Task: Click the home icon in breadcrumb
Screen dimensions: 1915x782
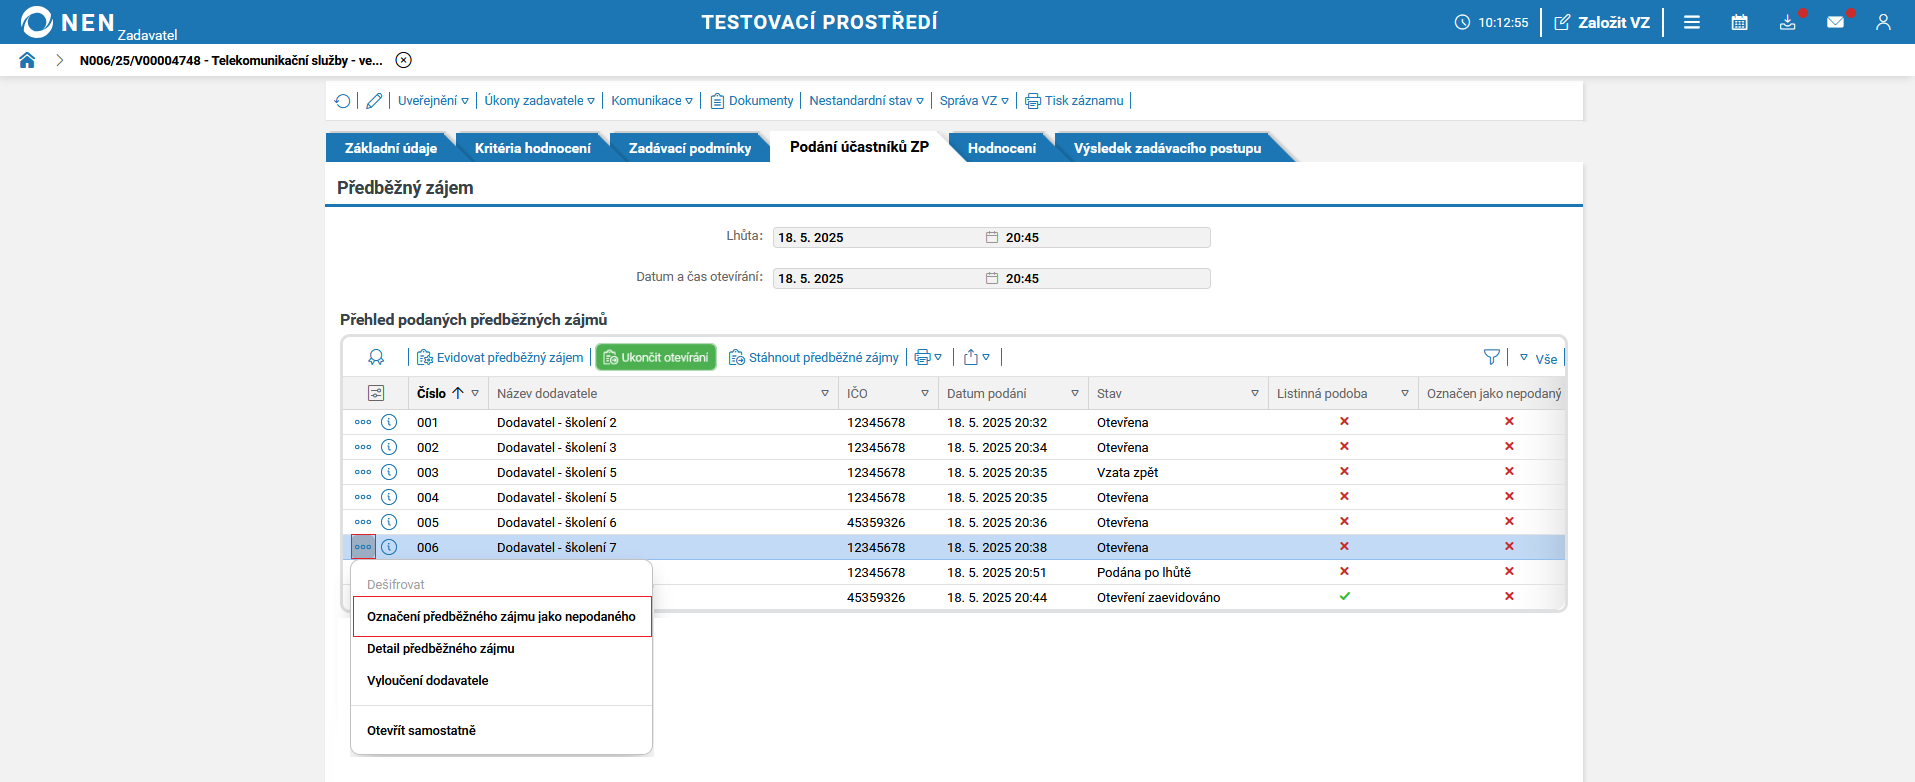Action: [x=27, y=60]
